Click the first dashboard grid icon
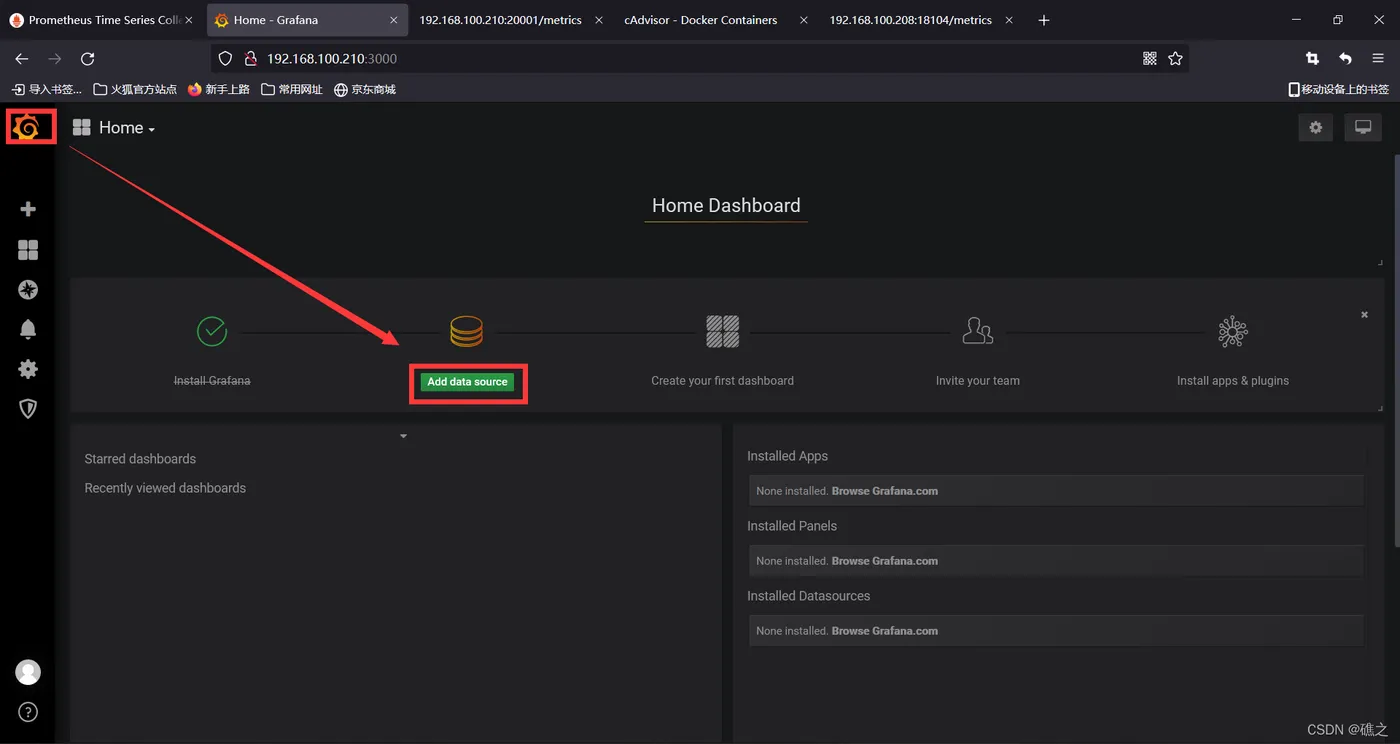1400x744 pixels. coord(722,331)
